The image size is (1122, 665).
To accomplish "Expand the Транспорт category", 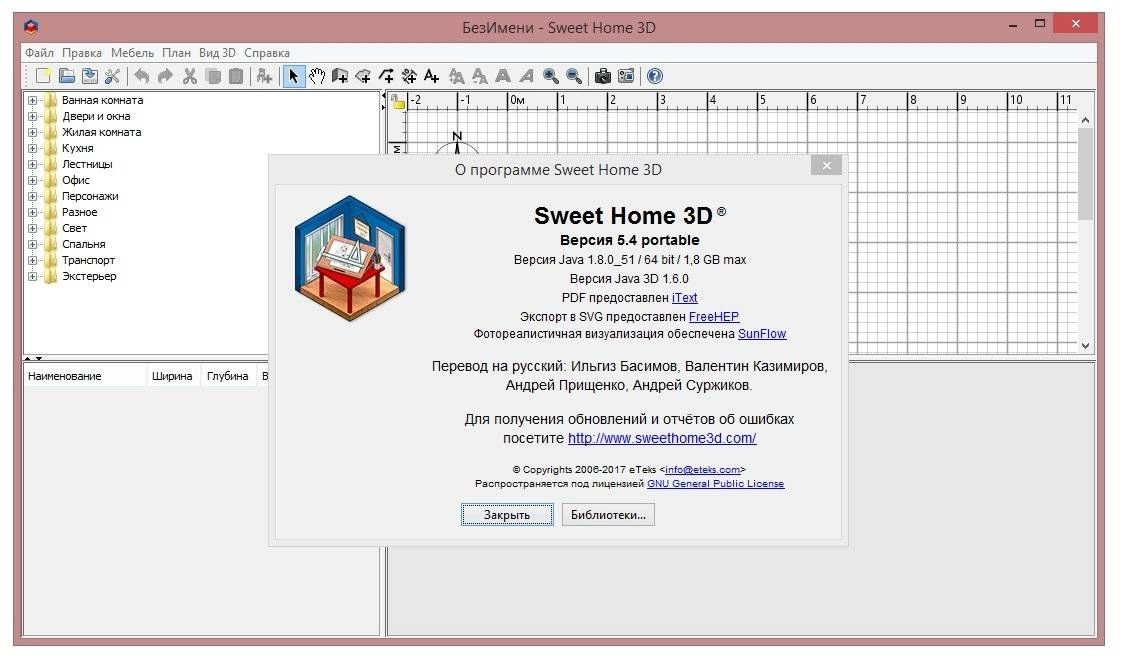I will (x=32, y=261).
